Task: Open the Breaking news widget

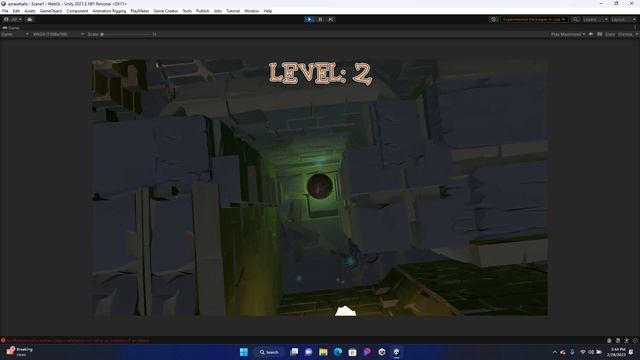Action: (20, 352)
